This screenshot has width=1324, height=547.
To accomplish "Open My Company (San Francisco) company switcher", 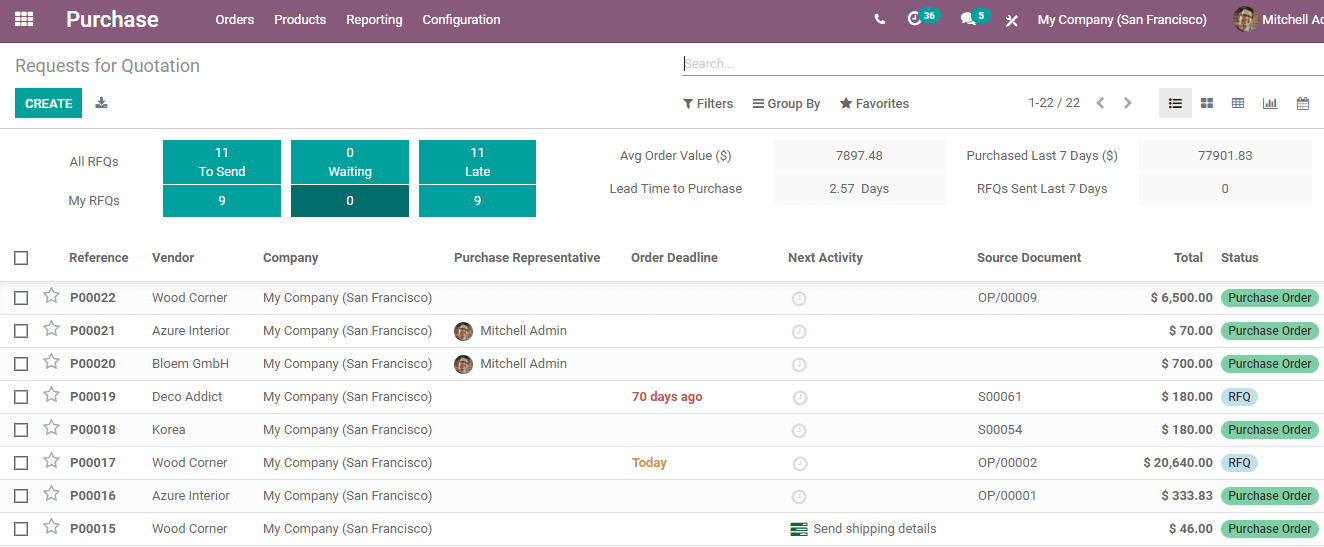I will click(x=1122, y=19).
